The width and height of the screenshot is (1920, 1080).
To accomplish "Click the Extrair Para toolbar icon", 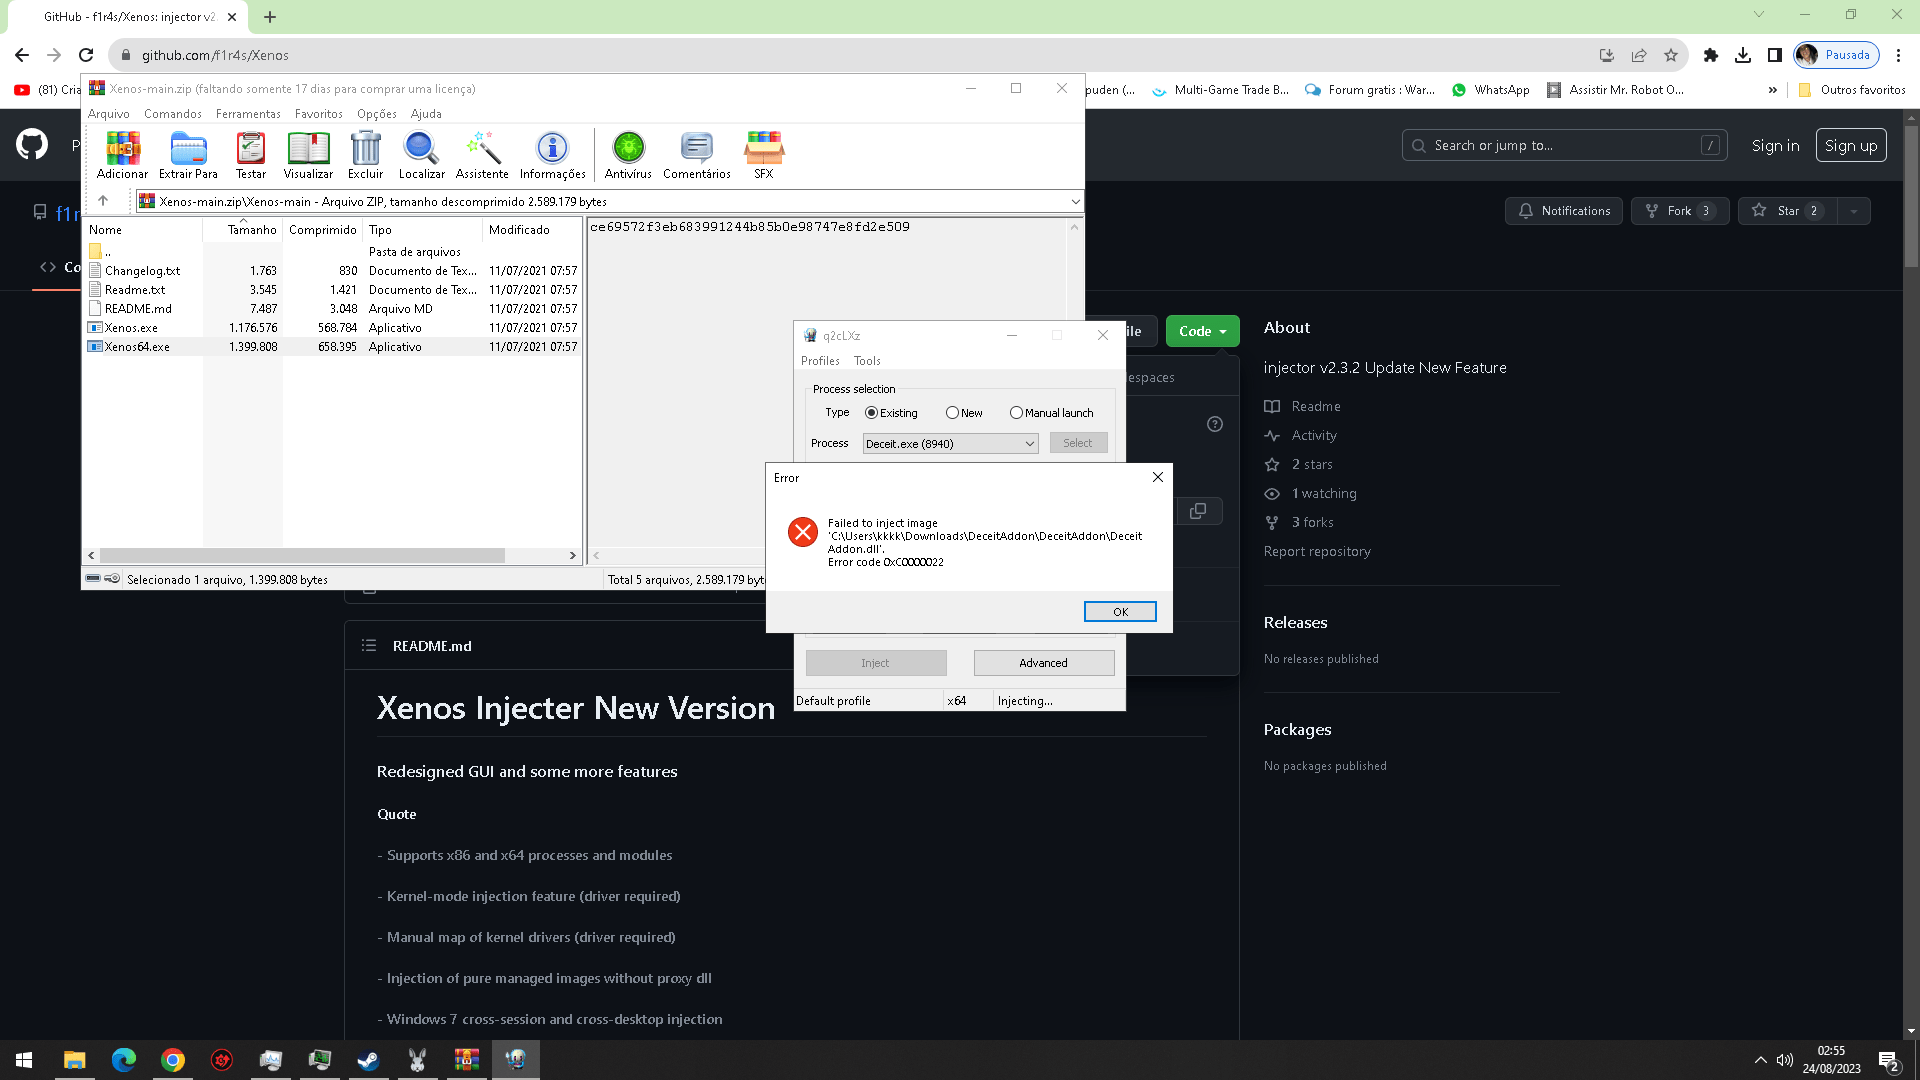I will tap(188, 155).
